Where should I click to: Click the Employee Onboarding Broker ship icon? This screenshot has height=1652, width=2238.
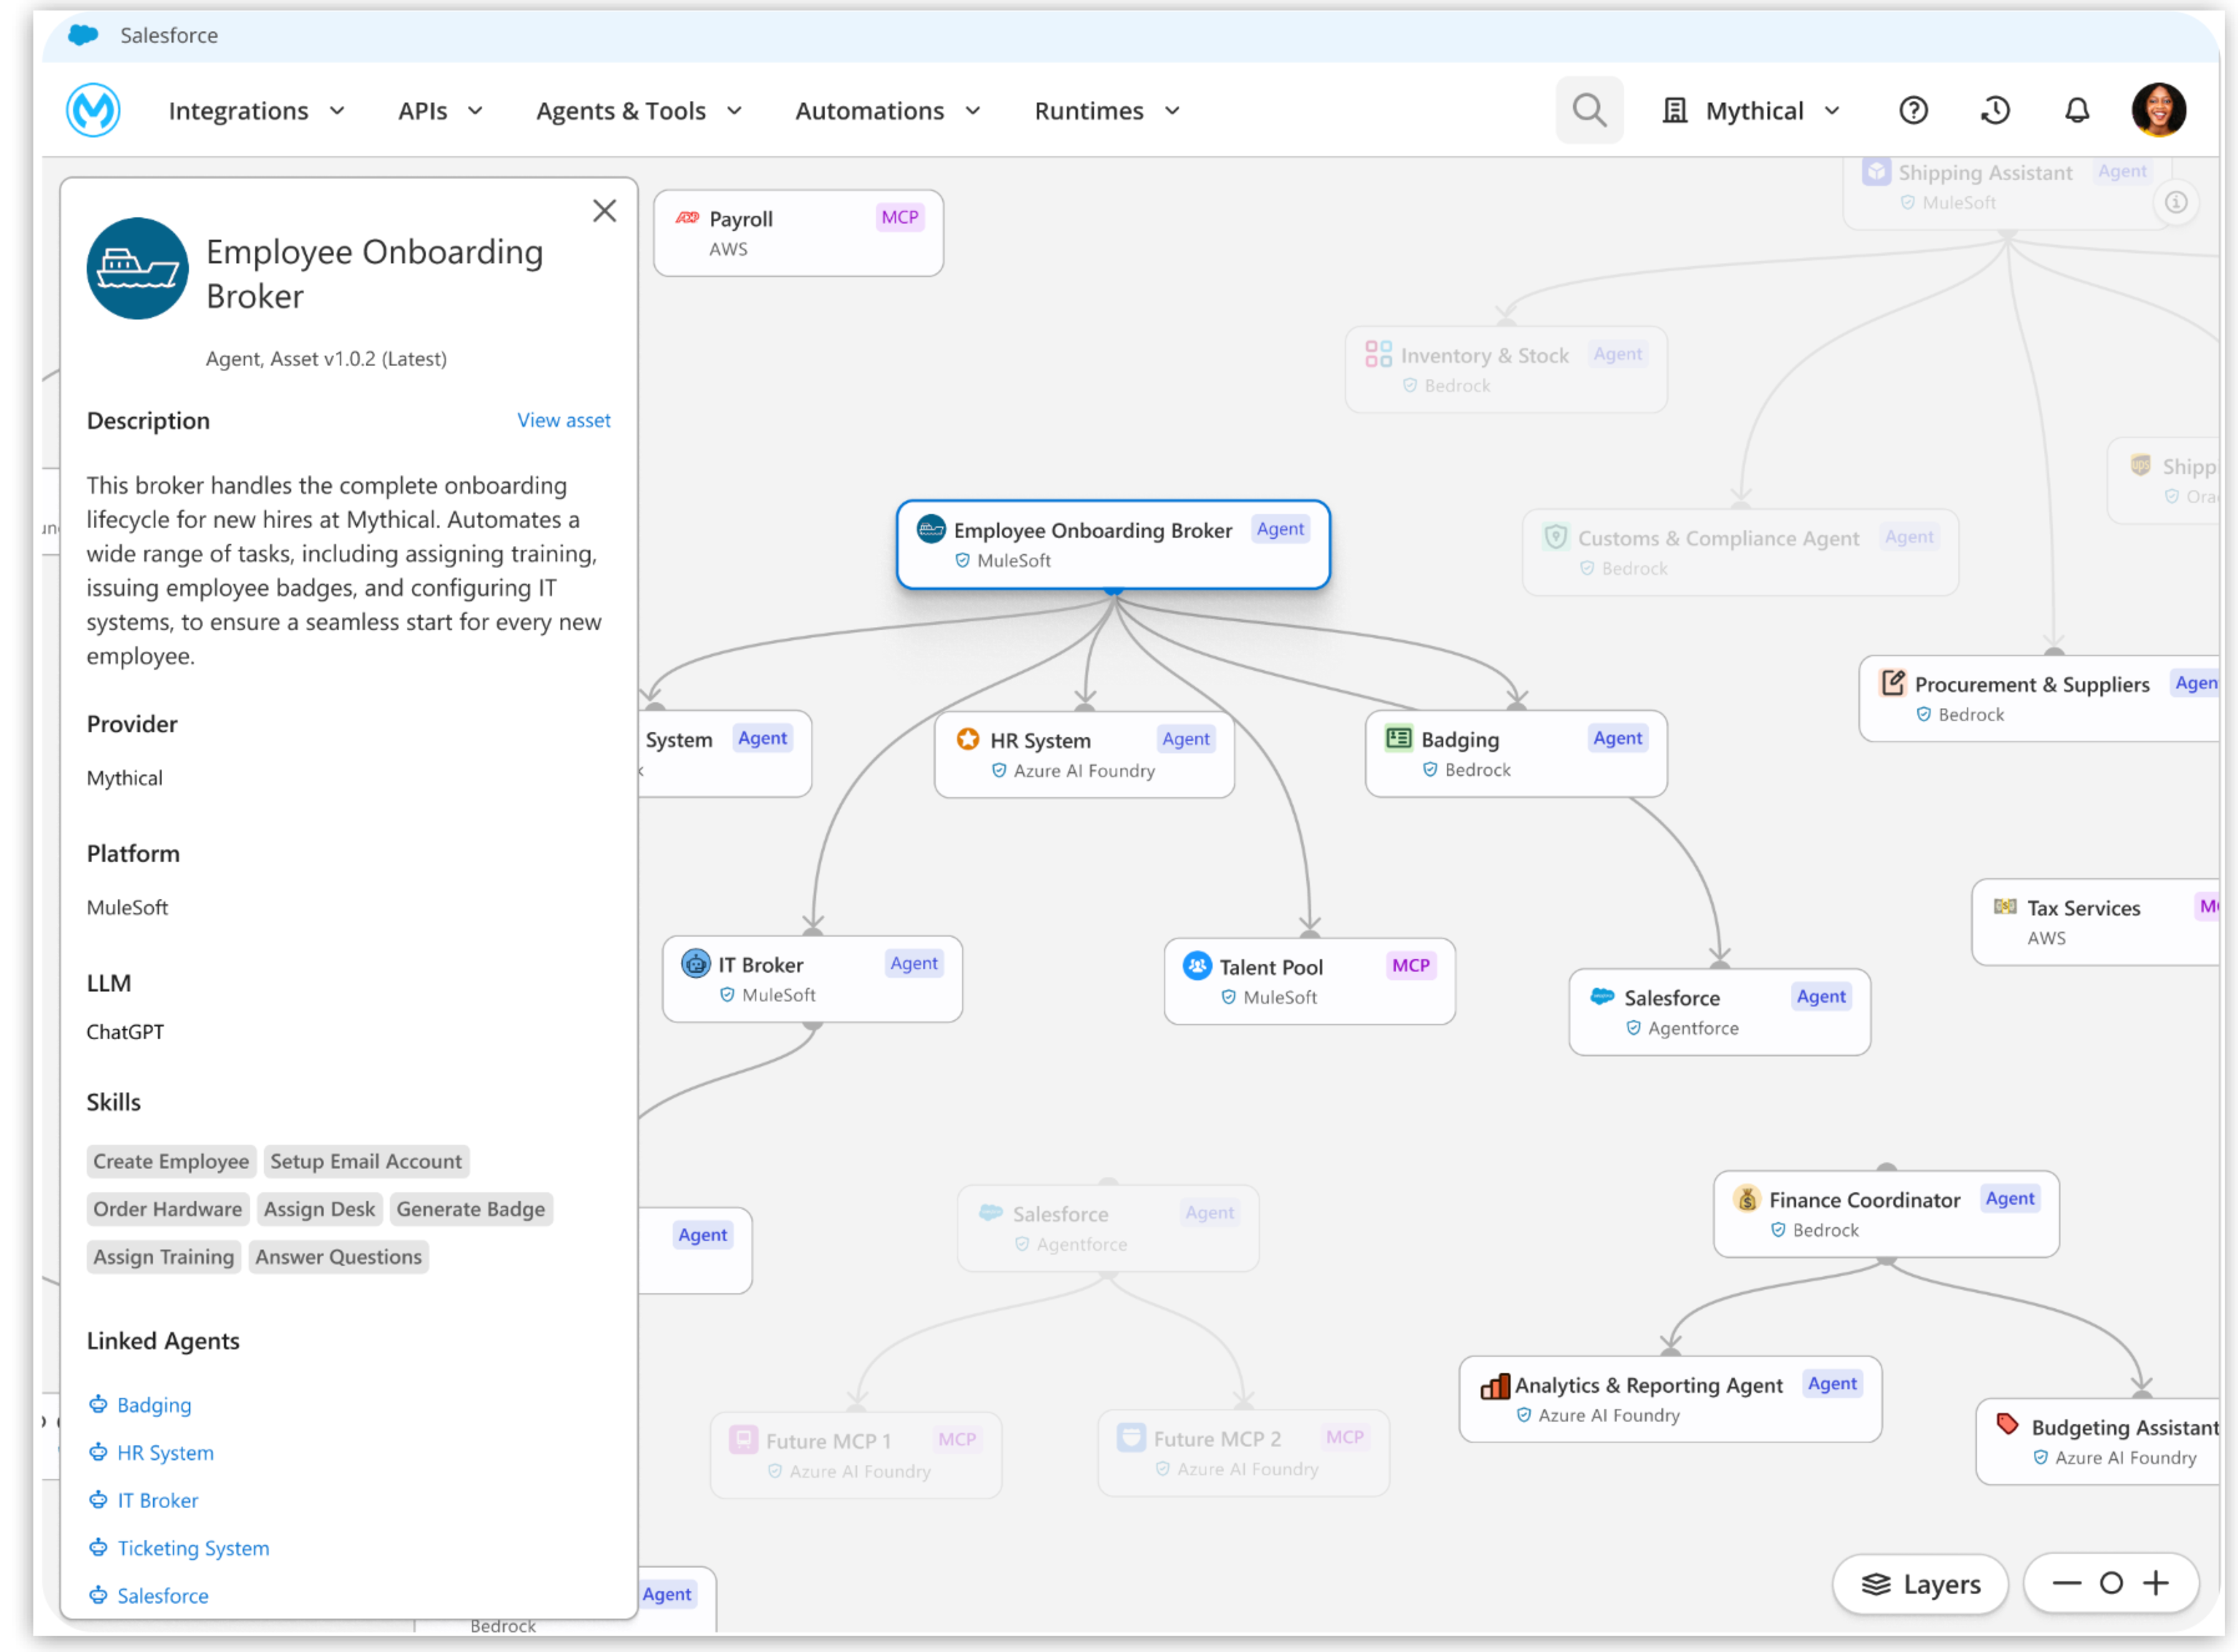point(138,269)
